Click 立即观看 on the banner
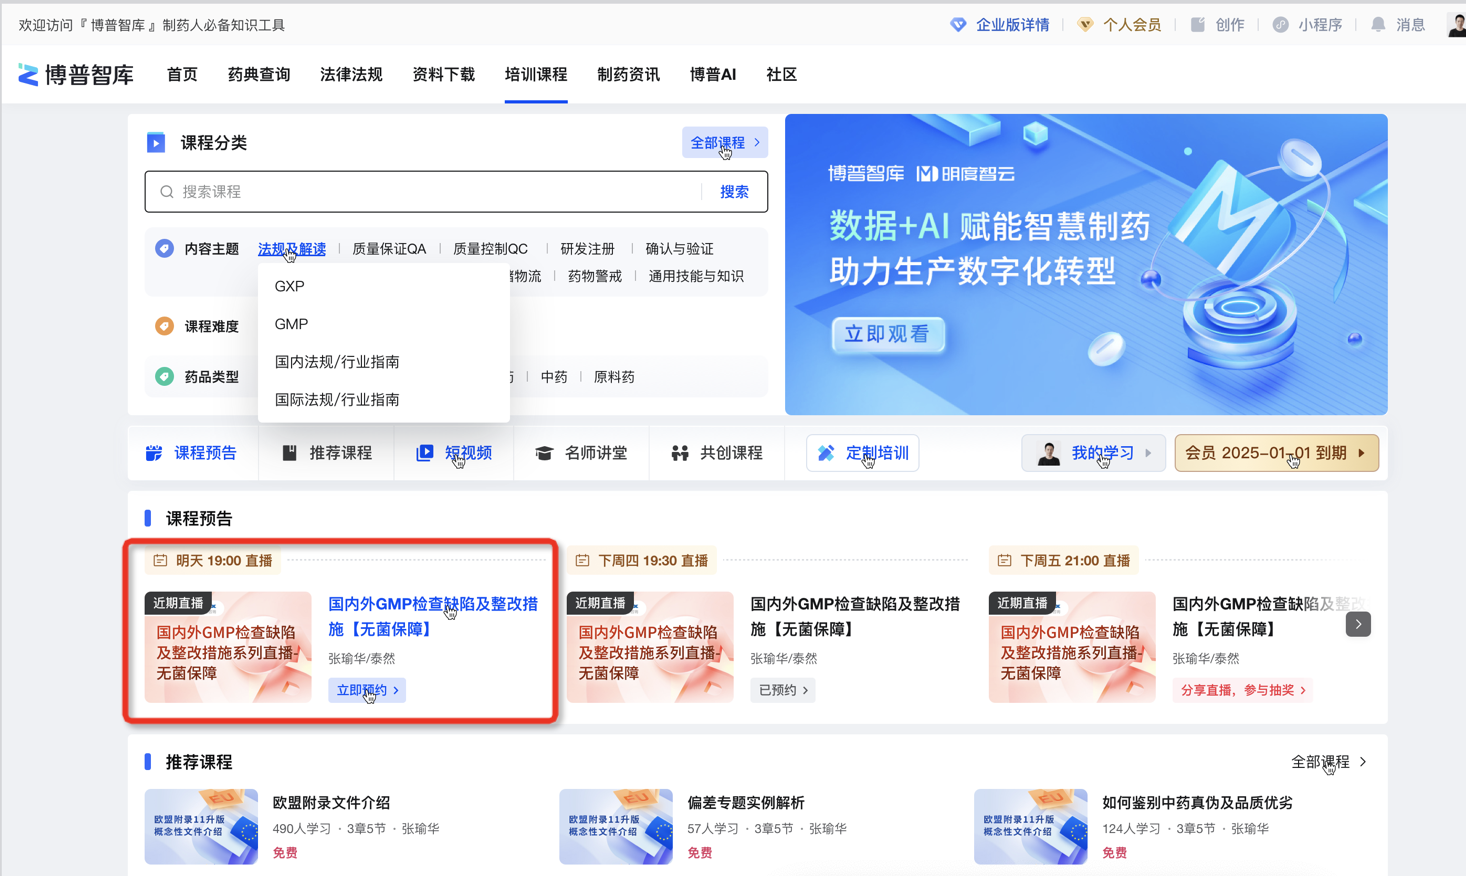 888,334
